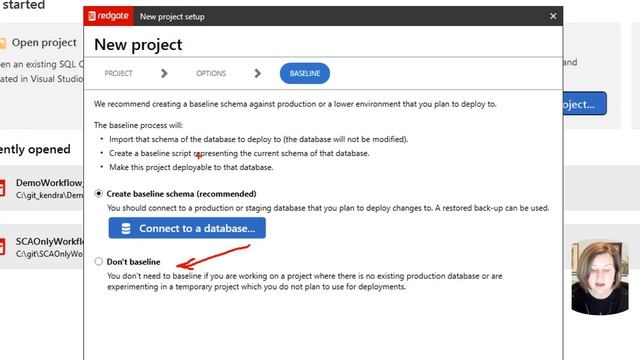The image size is (640, 360).
Task: Click chevron arrow after PROJECT step
Action: pos(164,73)
